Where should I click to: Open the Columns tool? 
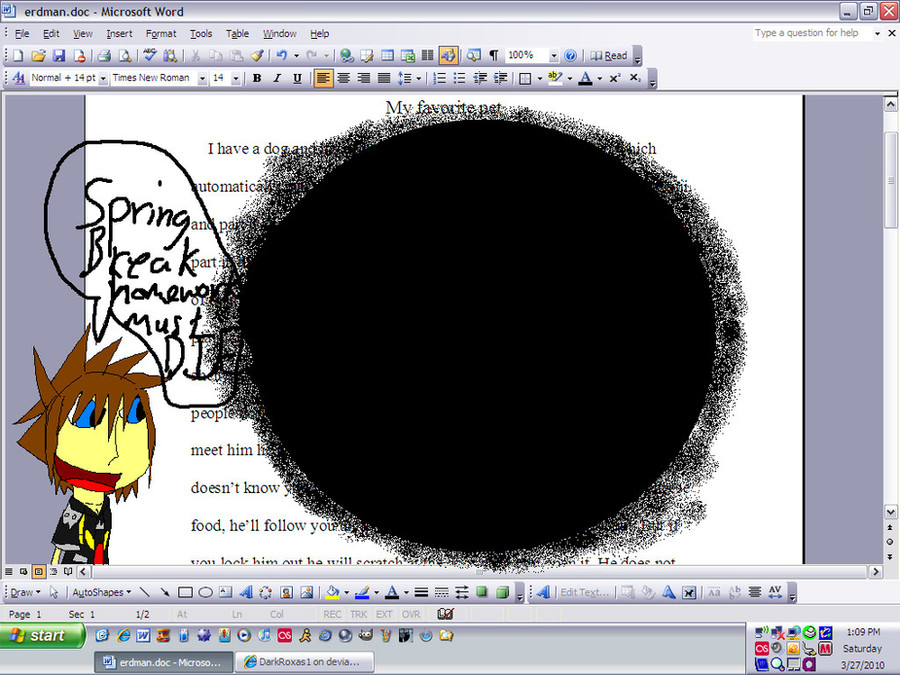point(428,56)
